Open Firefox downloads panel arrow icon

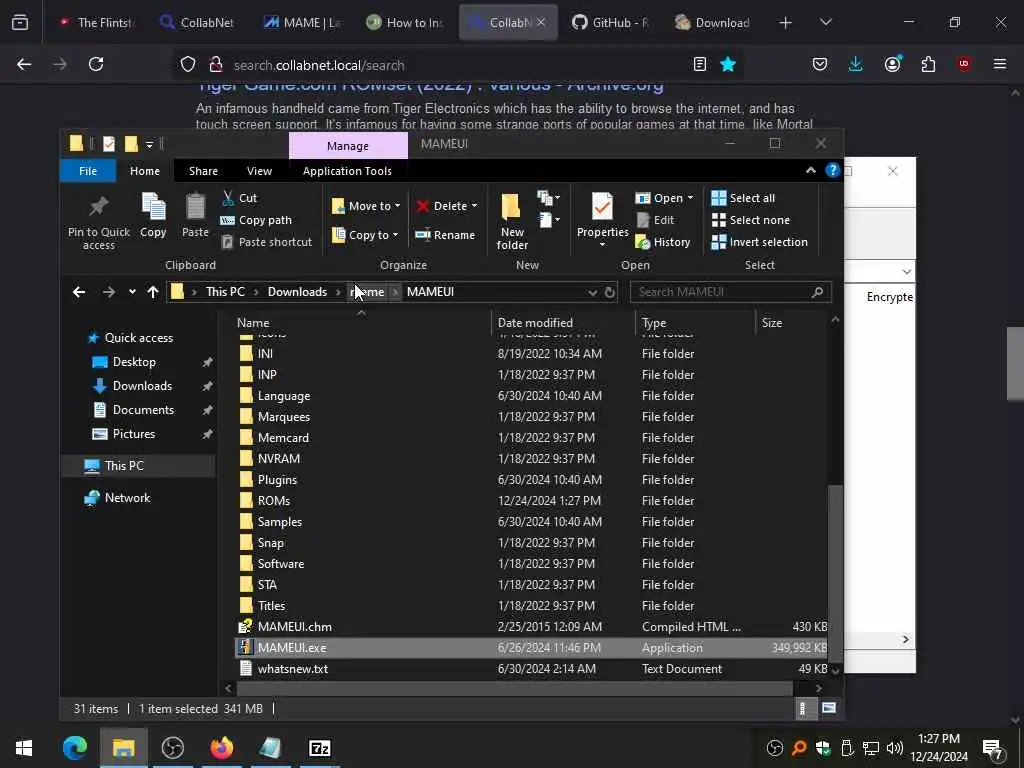(856, 64)
